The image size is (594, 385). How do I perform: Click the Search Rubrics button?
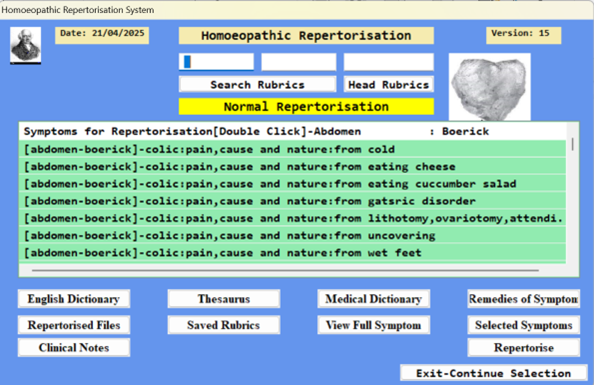[x=257, y=85]
